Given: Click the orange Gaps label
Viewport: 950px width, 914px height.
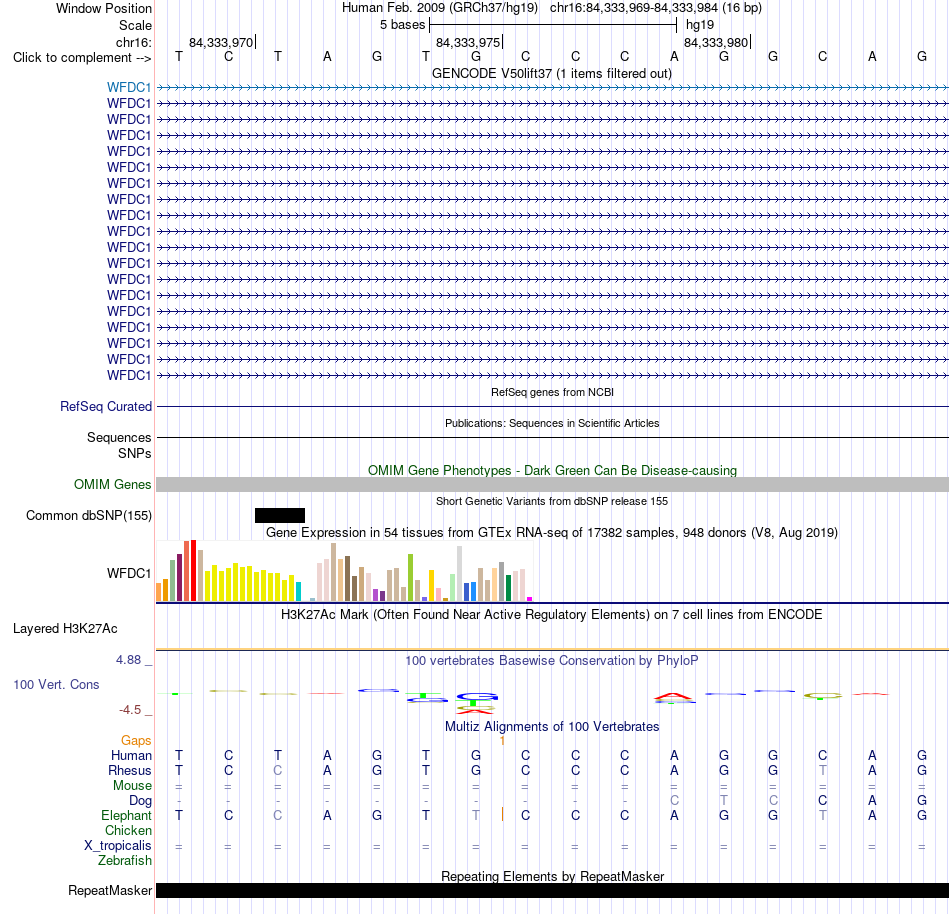Looking at the screenshot, I should pyautogui.click(x=136, y=740).
